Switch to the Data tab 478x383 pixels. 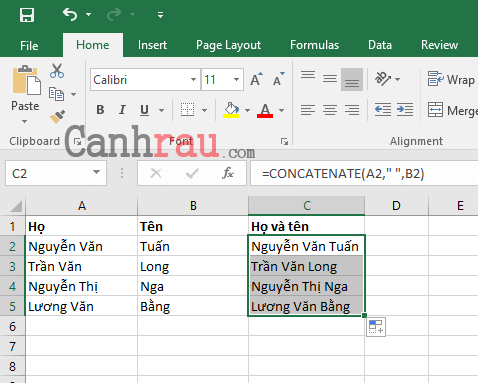tap(380, 45)
